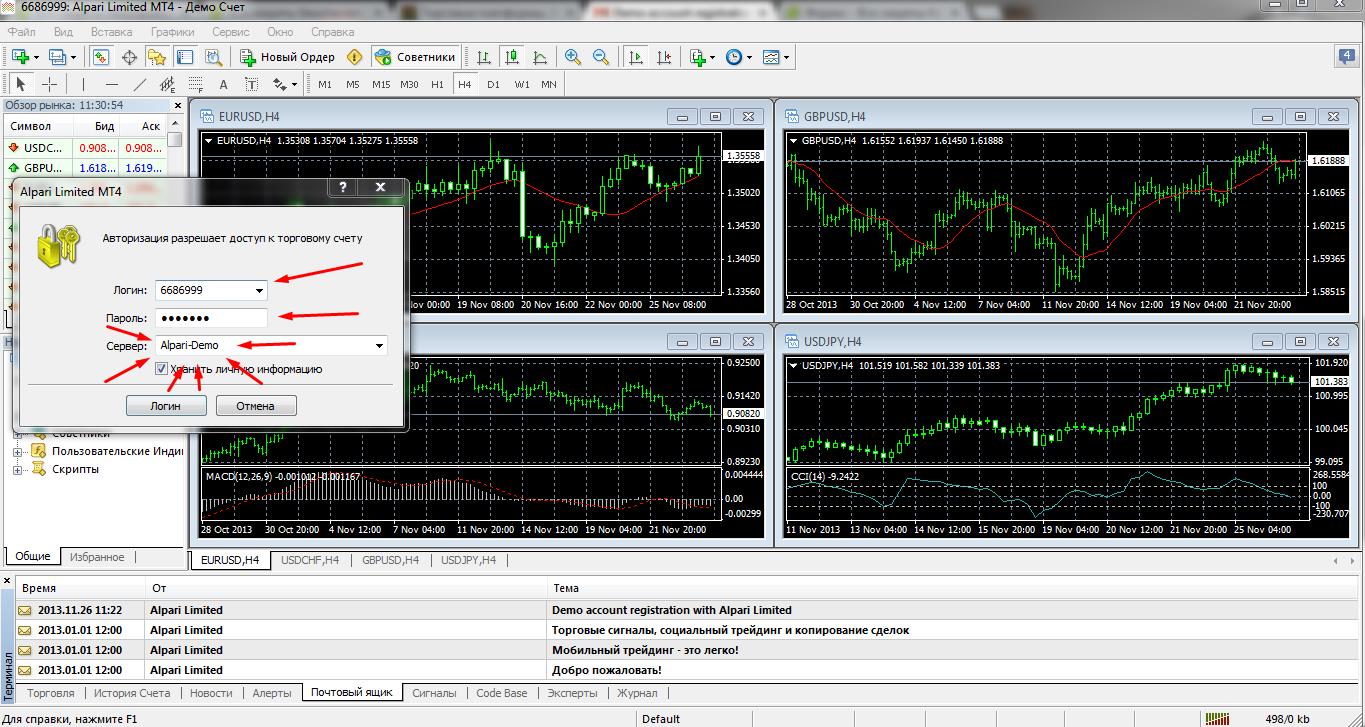This screenshot has height=727, width=1365.
Task: Open the Сервер Alpari-Demo dropdown
Action: tap(379, 346)
